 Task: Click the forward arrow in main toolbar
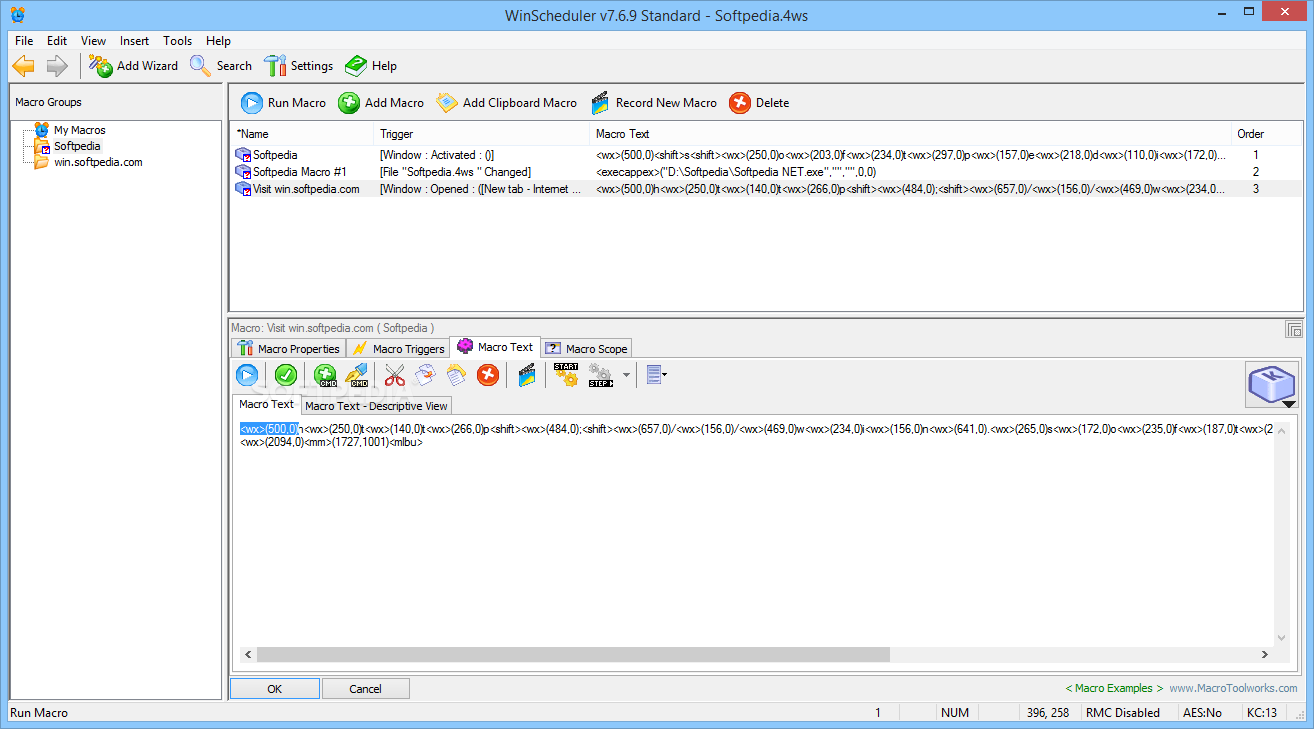pyautogui.click(x=57, y=66)
